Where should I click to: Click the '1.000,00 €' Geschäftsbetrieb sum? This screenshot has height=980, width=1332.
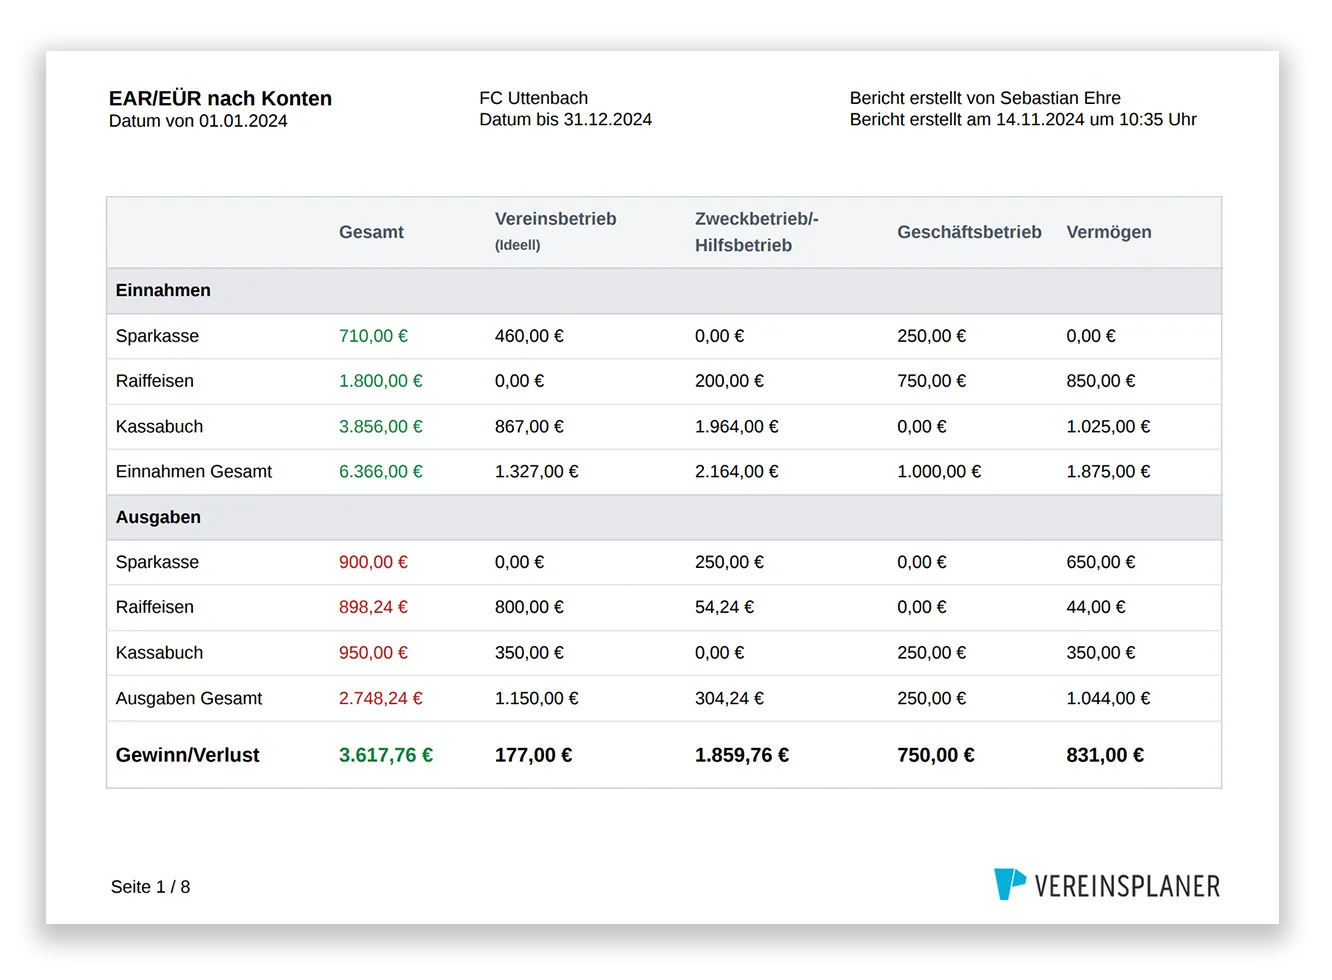[x=939, y=471]
